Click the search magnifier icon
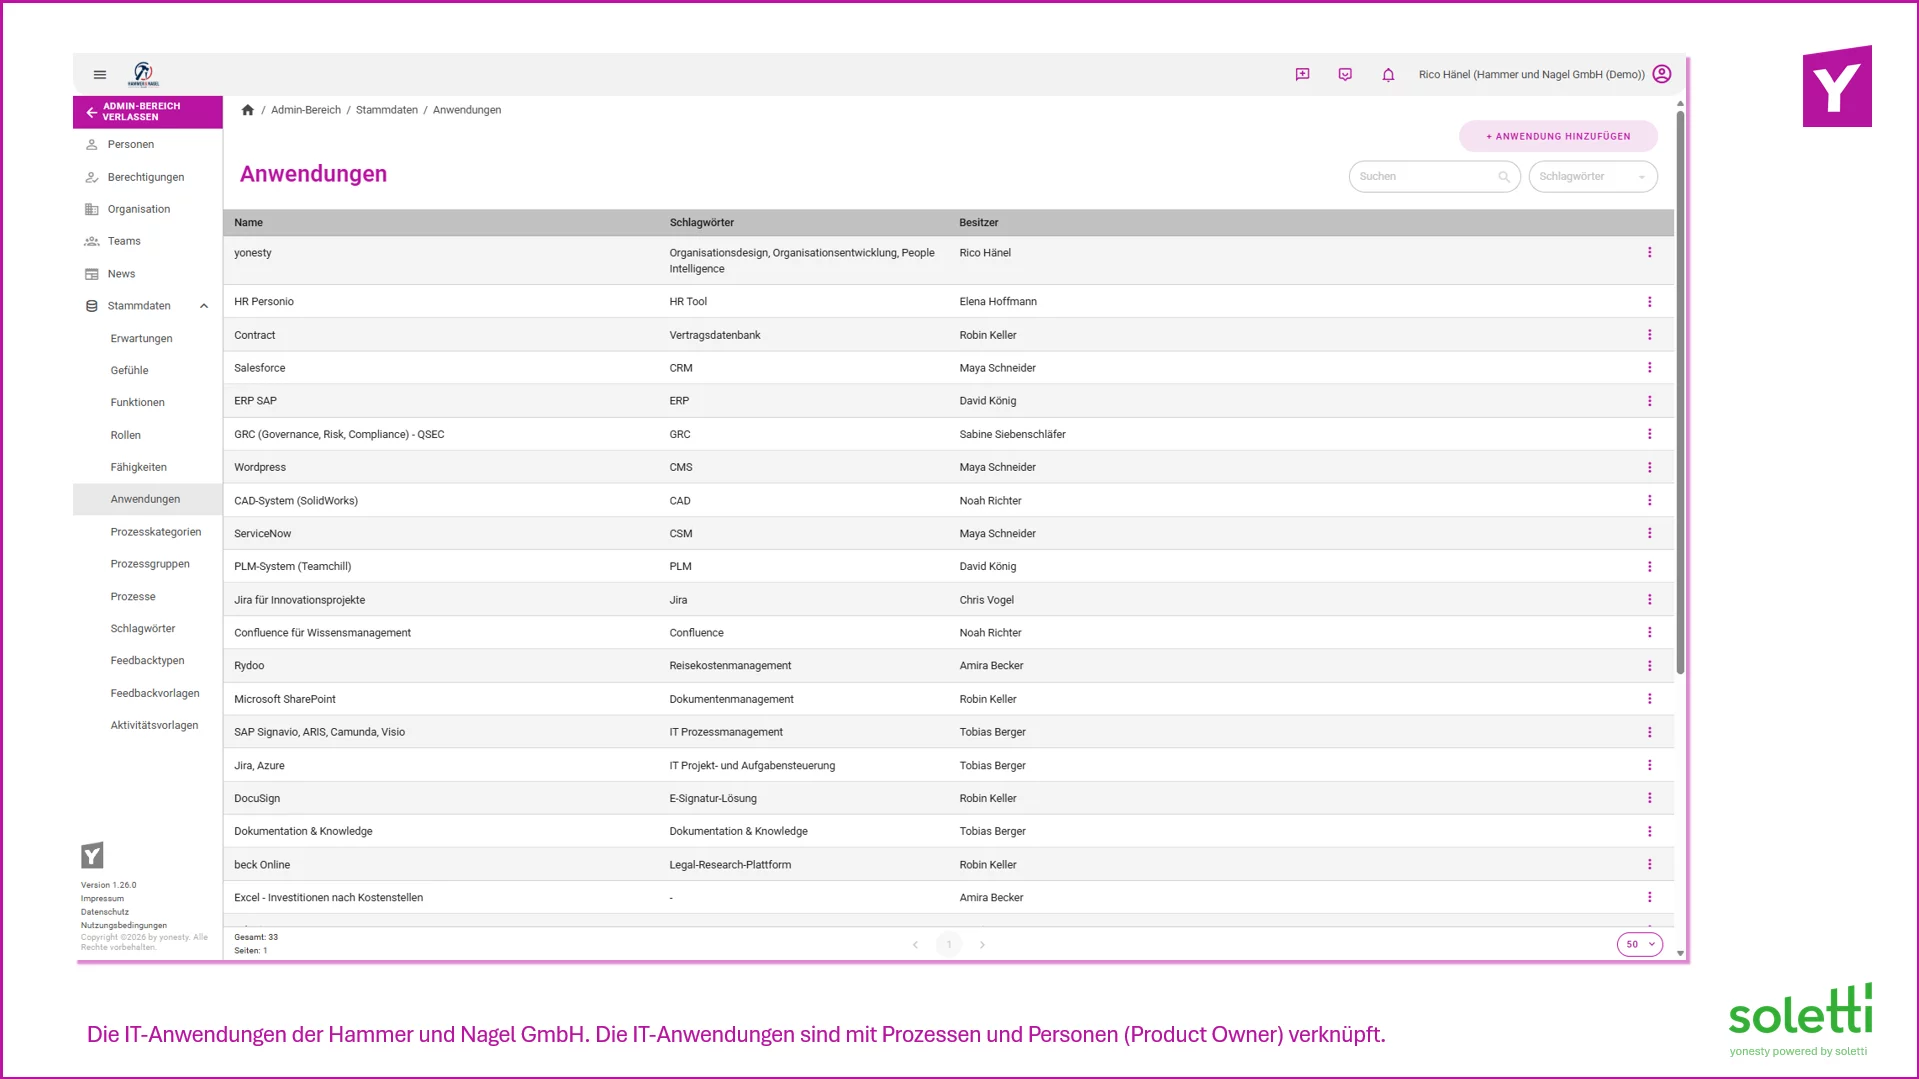1919x1079 pixels. coord(1504,177)
